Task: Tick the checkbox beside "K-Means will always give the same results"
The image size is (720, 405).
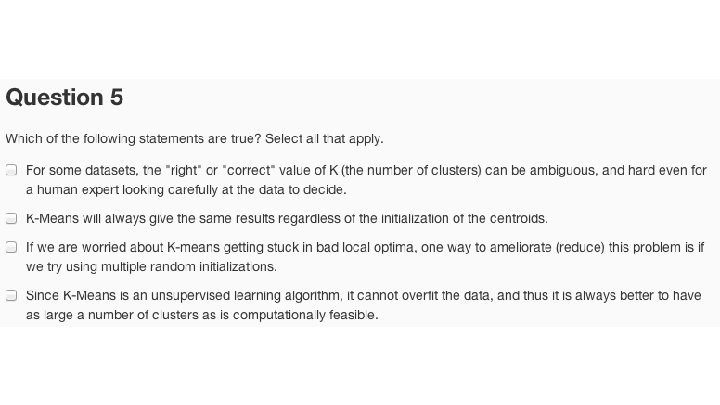Action: pos(11,218)
